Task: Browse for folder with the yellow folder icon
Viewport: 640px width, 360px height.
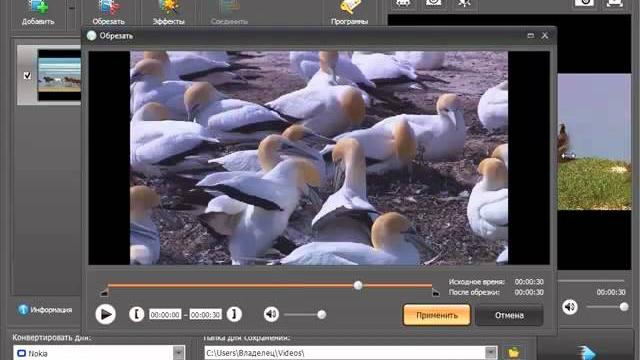Action: (513, 352)
